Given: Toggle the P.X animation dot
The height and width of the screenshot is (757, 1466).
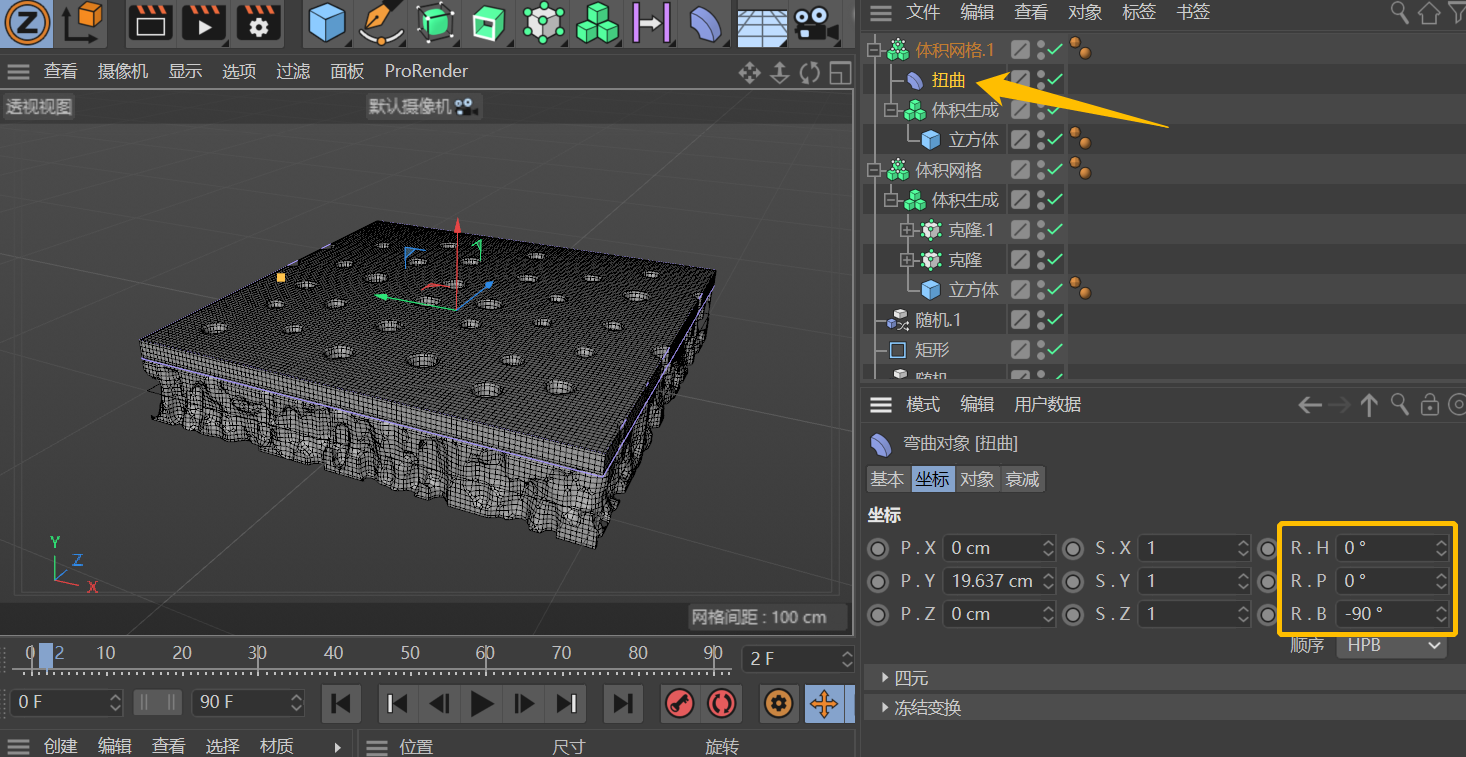Looking at the screenshot, I should (878, 548).
